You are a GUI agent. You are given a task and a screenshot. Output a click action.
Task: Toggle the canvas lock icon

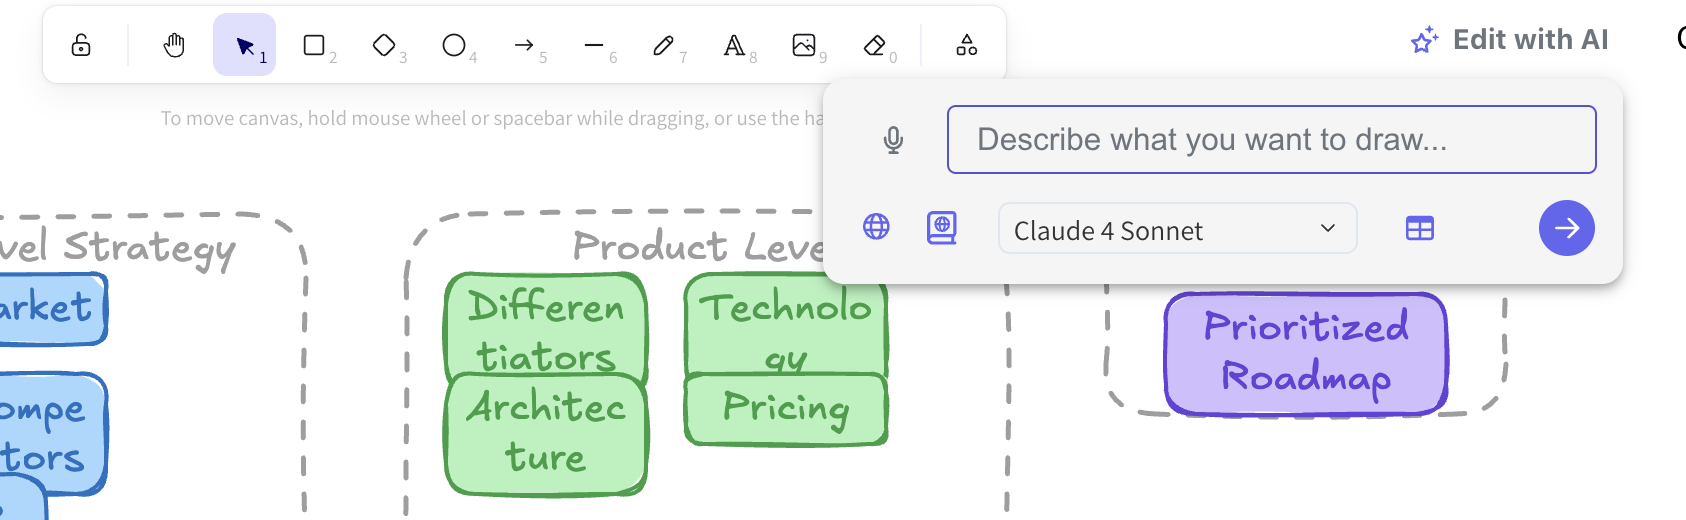click(x=81, y=45)
